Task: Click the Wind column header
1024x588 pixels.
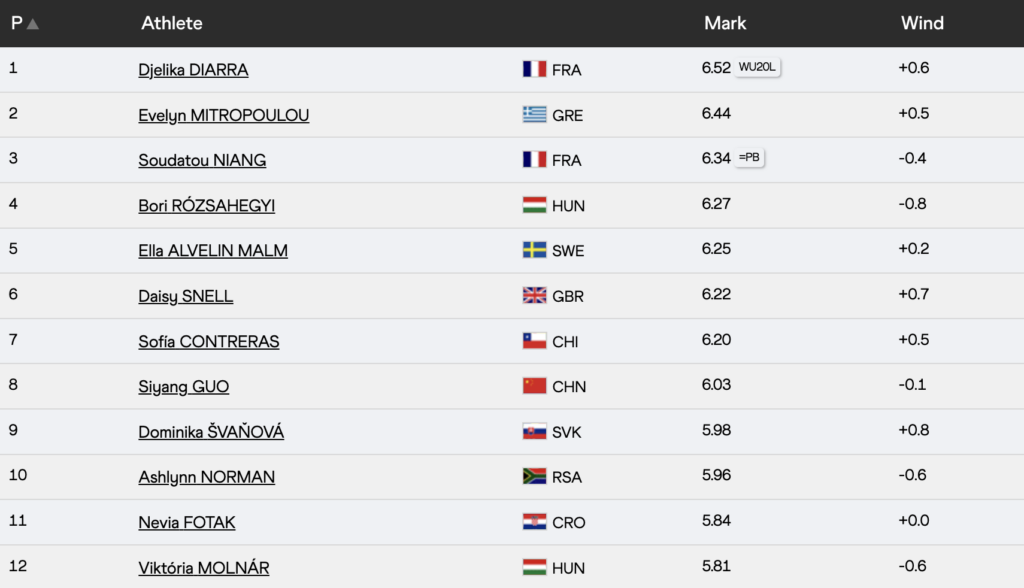Action: coord(922,24)
